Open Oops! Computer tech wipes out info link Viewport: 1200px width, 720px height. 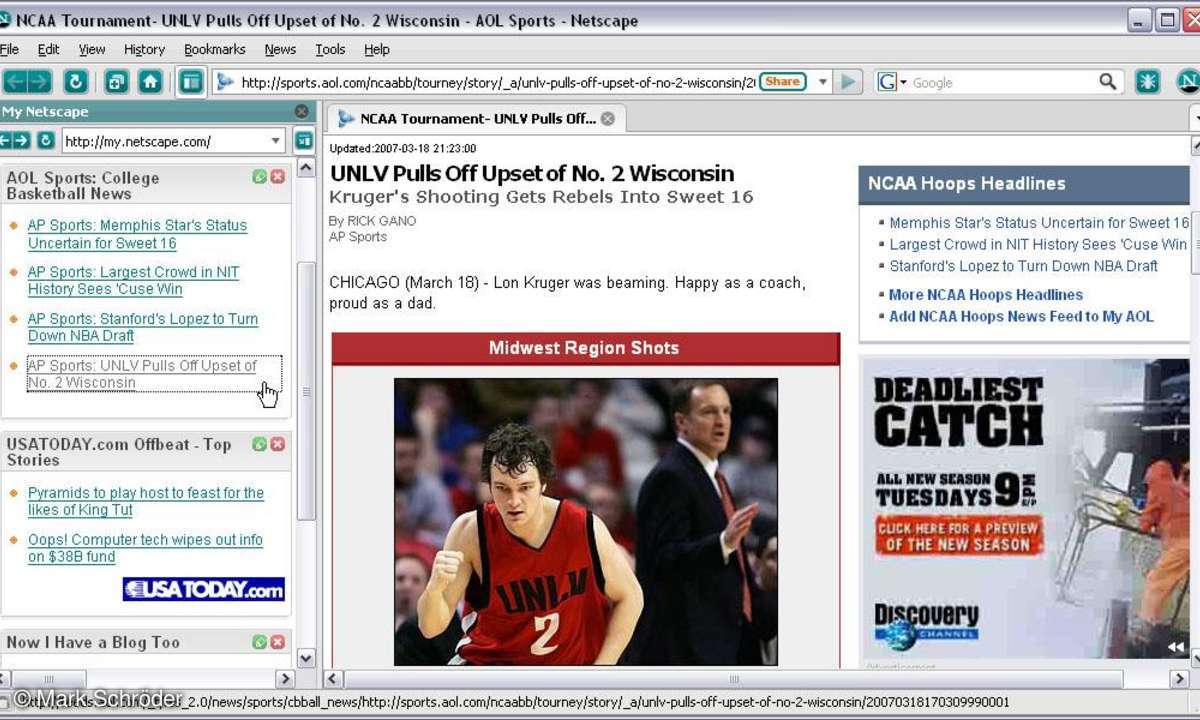pyautogui.click(x=145, y=548)
